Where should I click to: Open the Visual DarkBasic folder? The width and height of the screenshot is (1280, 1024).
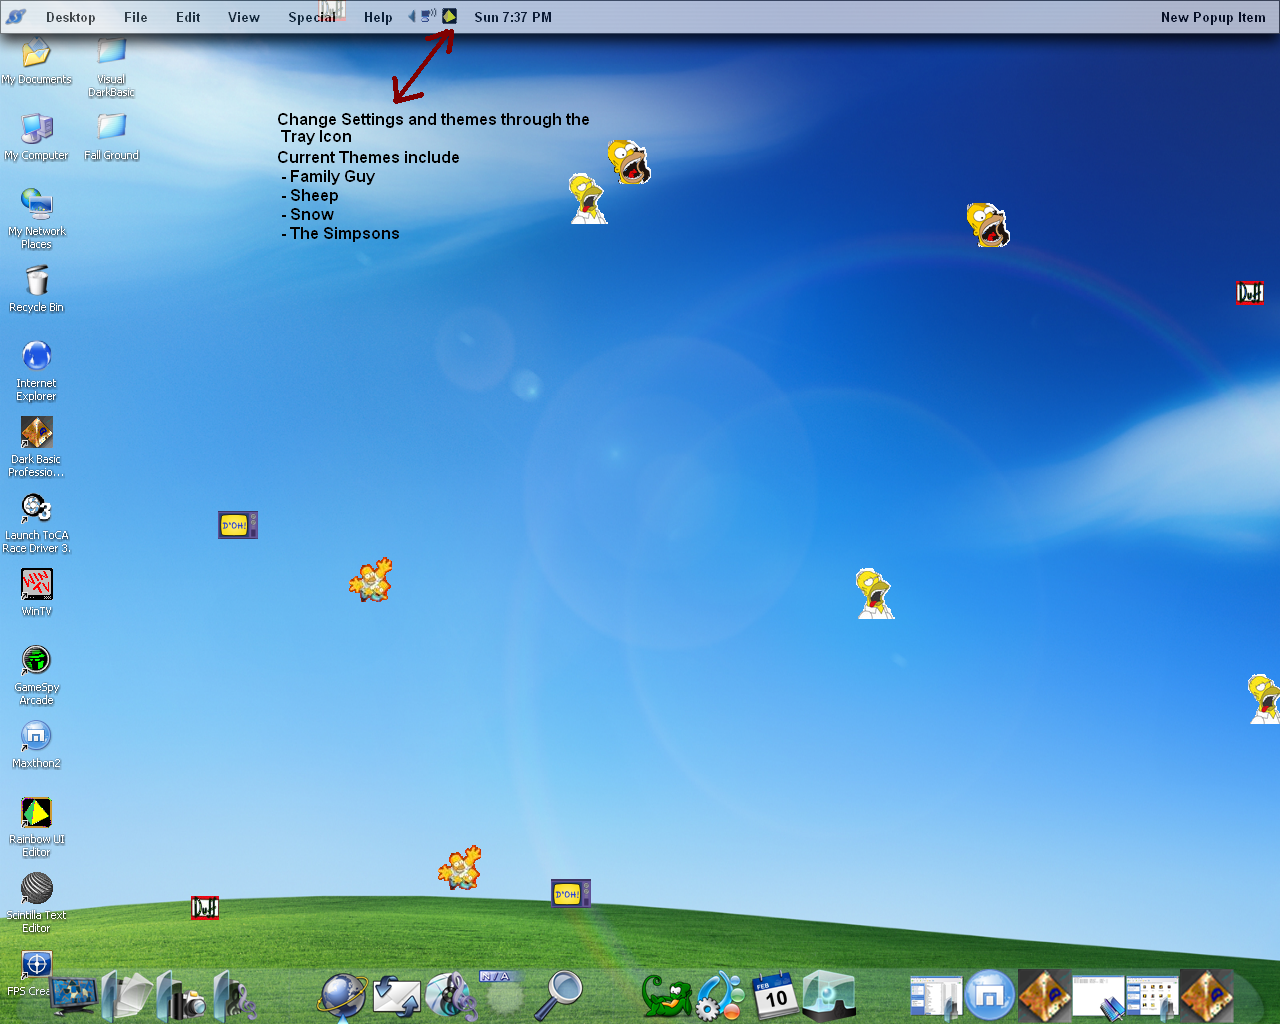pos(111,67)
